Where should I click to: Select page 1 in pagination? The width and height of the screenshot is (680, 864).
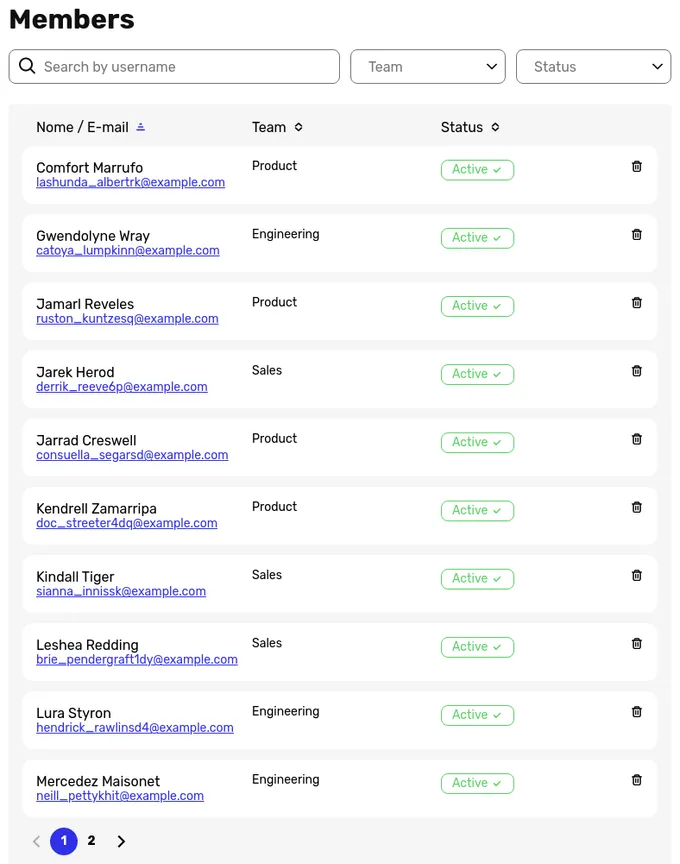[x=64, y=841]
